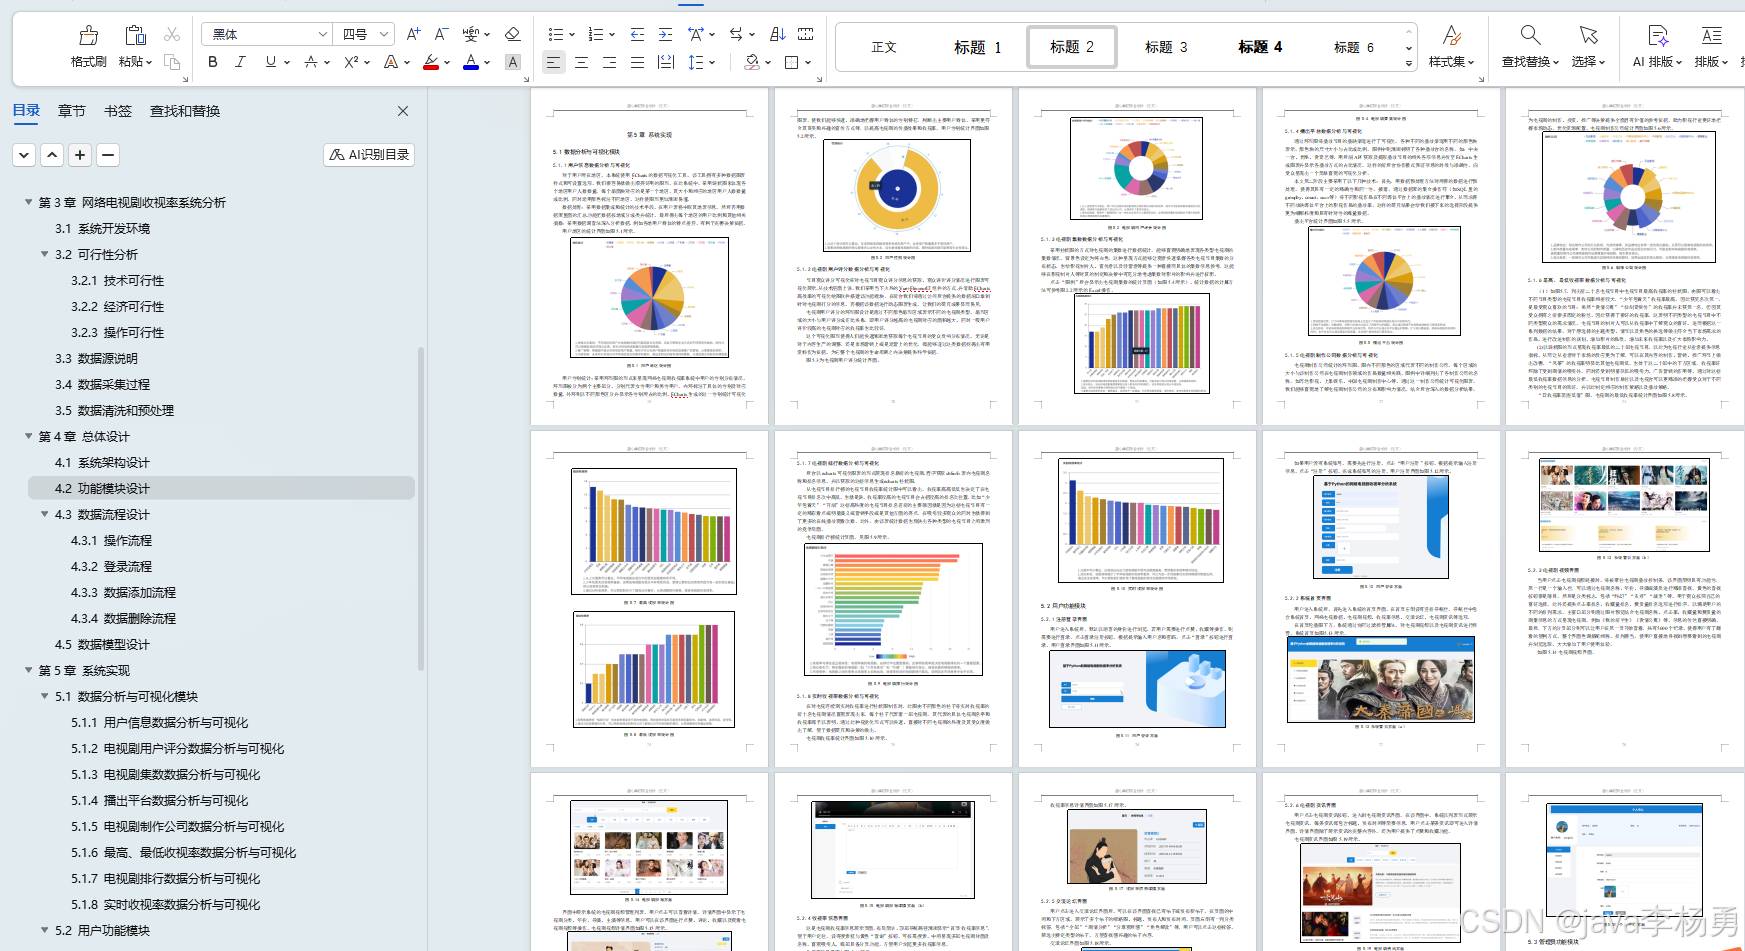
Task: Collapse the 4.3 数据流程设计 node
Action: click(x=45, y=514)
